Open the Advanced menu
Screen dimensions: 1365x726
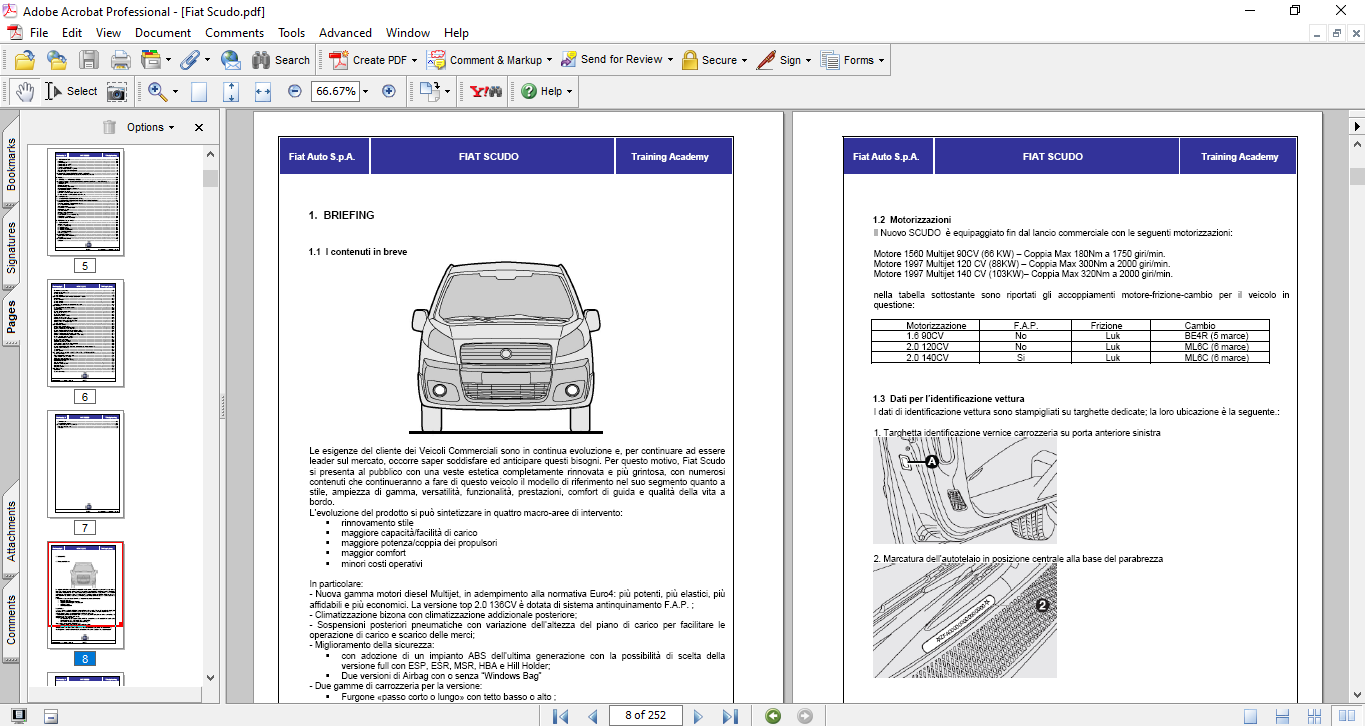[345, 33]
